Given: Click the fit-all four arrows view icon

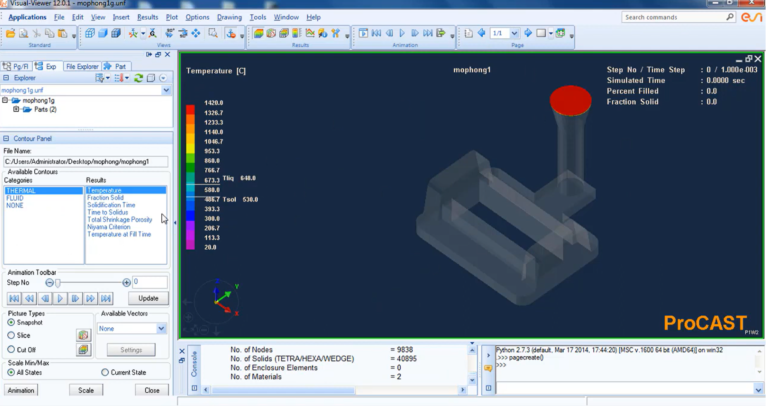Looking at the screenshot, I should 196,33.
